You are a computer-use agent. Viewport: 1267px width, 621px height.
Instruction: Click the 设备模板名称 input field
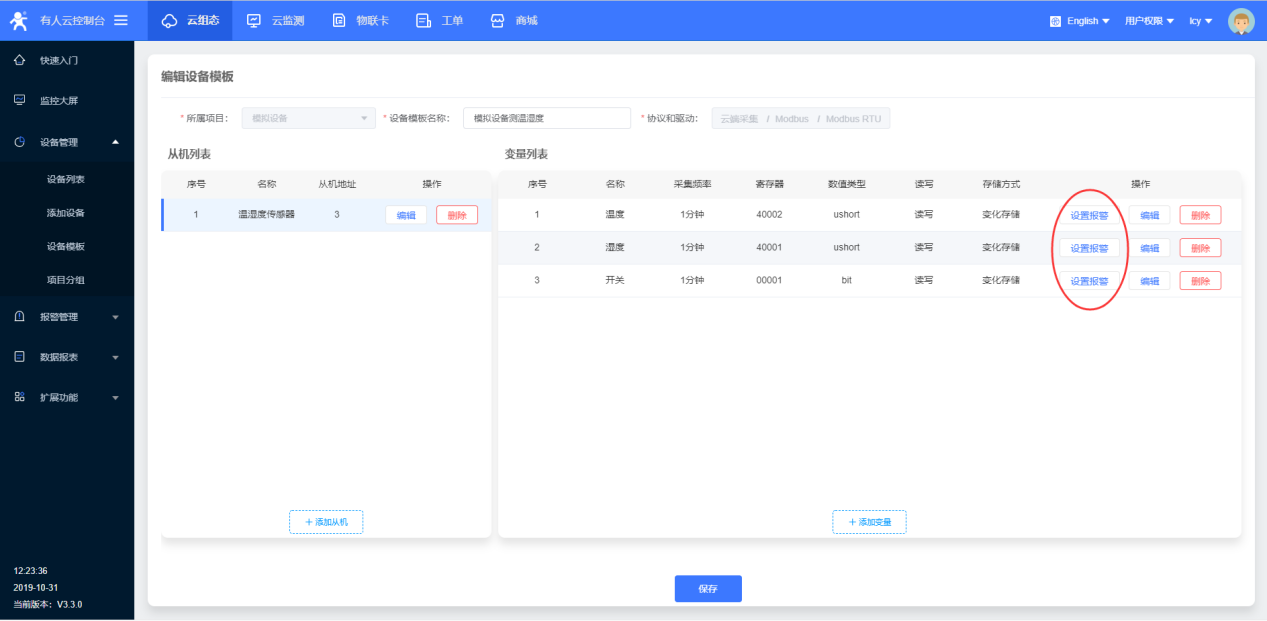[547, 118]
